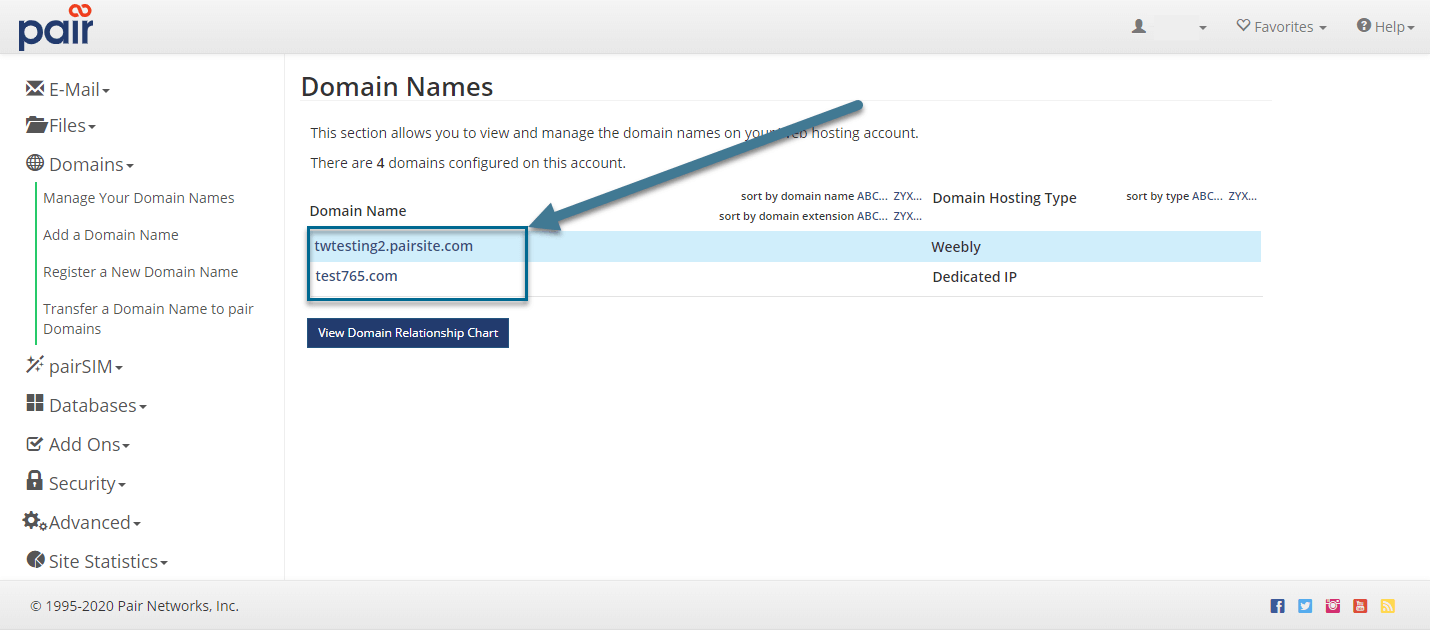
Task: Click the Domain Names page heading
Action: click(x=397, y=87)
